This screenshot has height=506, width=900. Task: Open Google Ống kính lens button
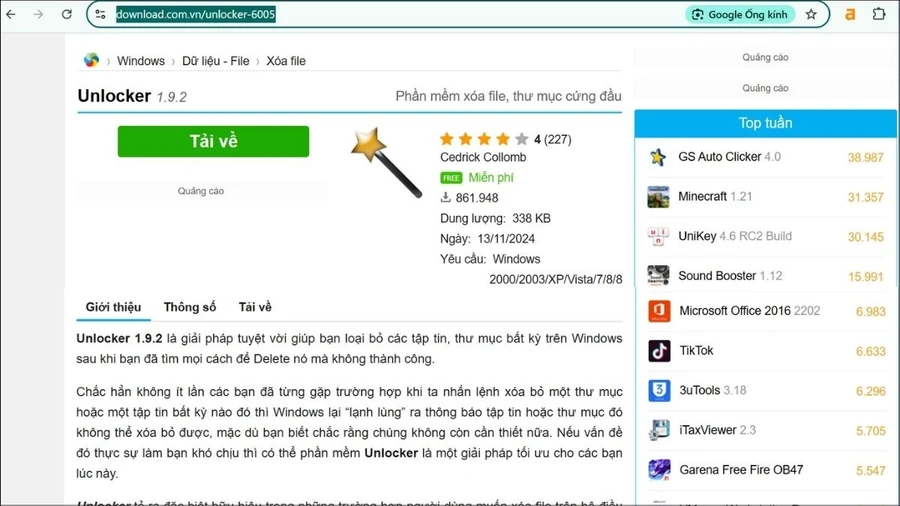740,14
